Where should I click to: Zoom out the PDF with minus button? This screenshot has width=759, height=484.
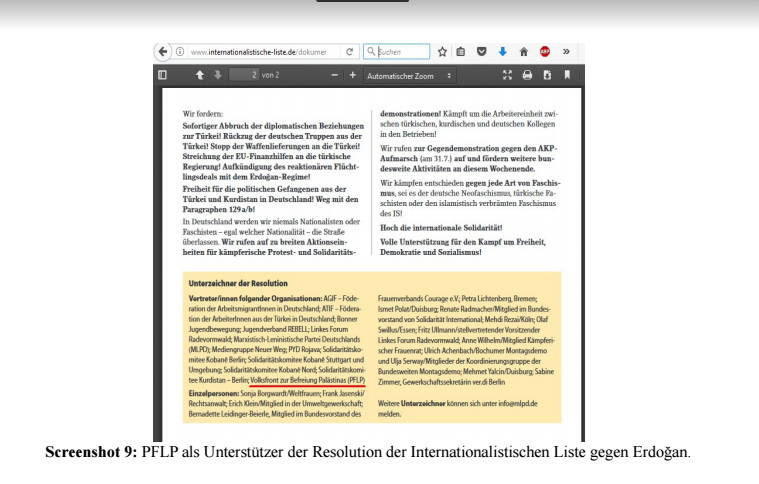(x=334, y=75)
